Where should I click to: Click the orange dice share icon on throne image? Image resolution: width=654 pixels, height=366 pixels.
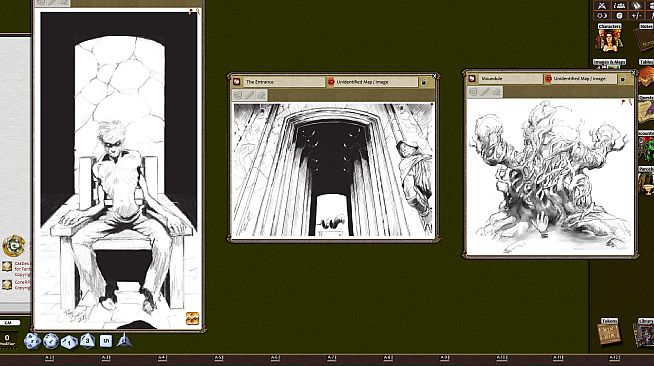(192, 318)
